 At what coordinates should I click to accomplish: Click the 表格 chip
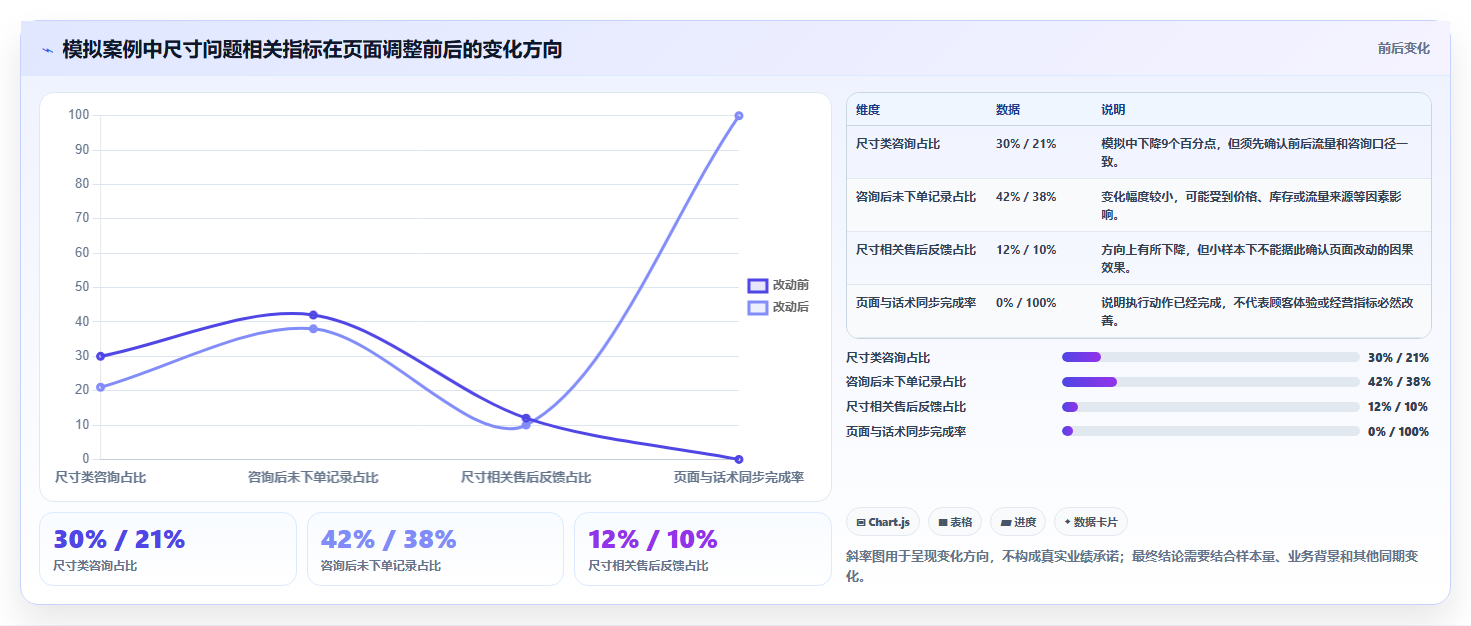[955, 522]
